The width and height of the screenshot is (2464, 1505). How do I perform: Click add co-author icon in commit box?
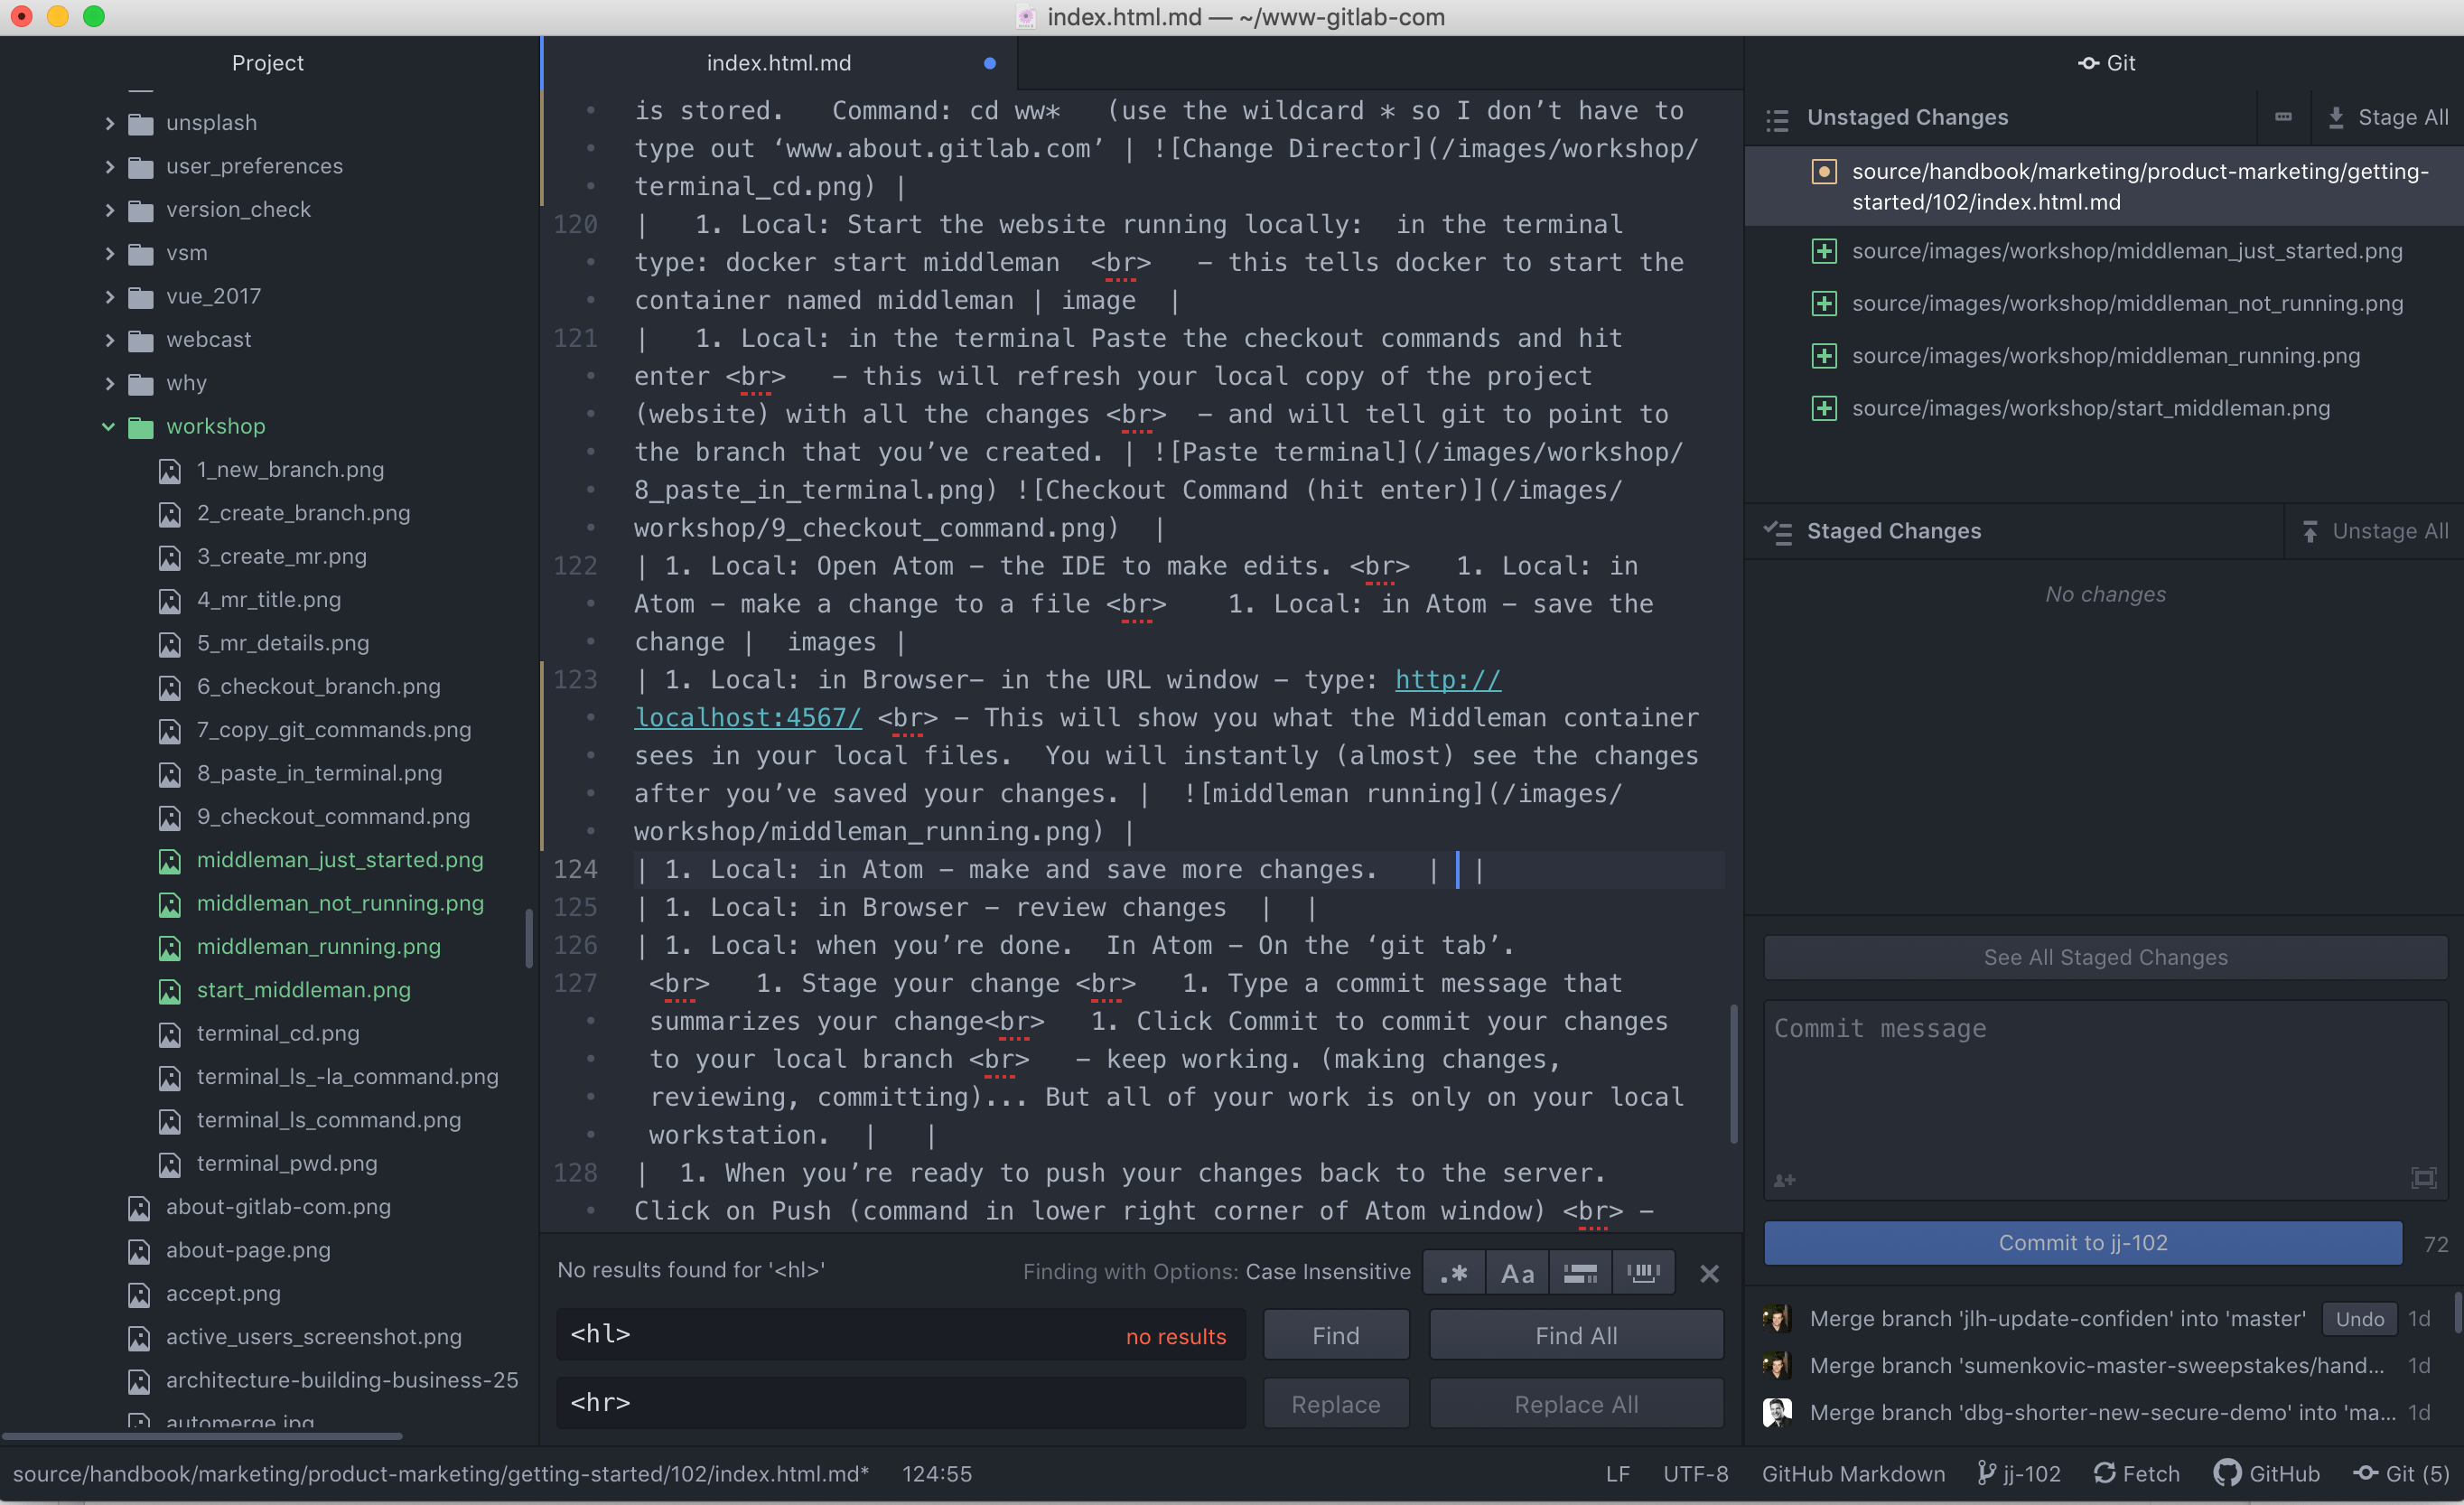tap(1785, 1180)
